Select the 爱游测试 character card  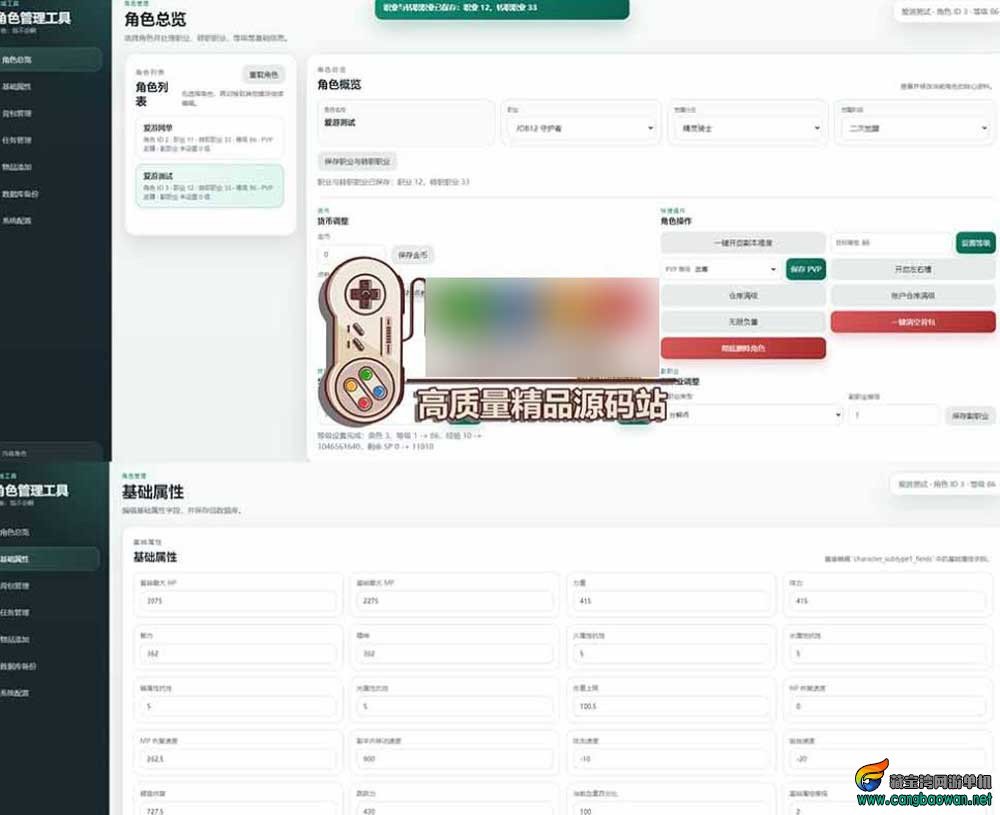pyautogui.click(x=209, y=186)
